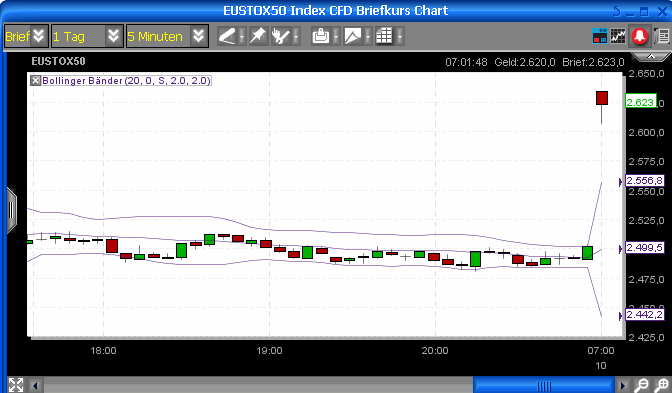This screenshot has width=672, height=393.
Task: Open the 5 Minuten interval dropdown
Action: (167, 36)
